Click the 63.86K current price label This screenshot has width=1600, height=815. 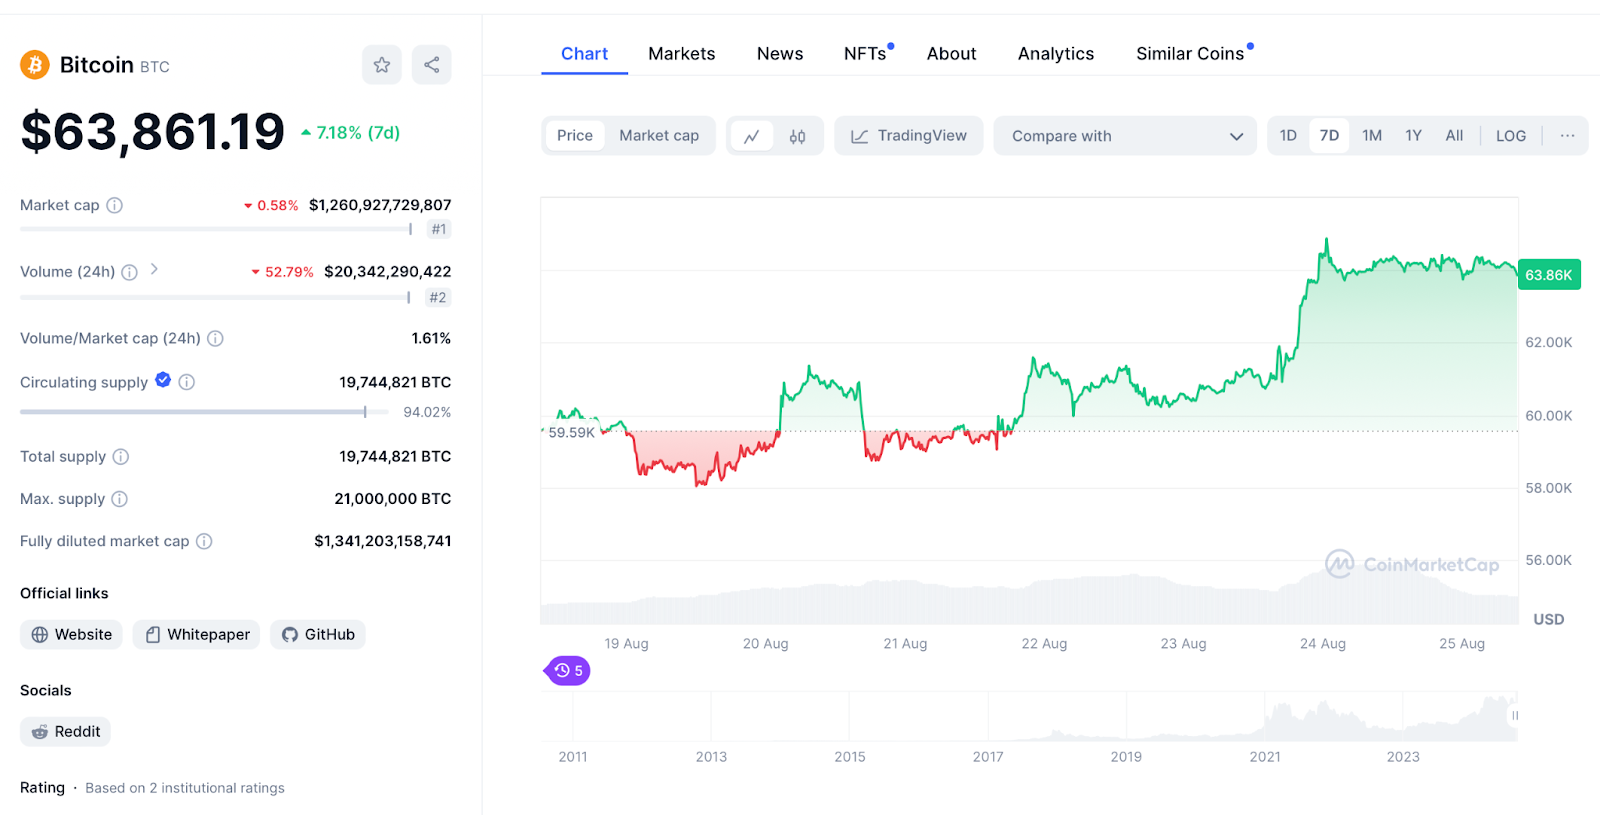(x=1549, y=275)
